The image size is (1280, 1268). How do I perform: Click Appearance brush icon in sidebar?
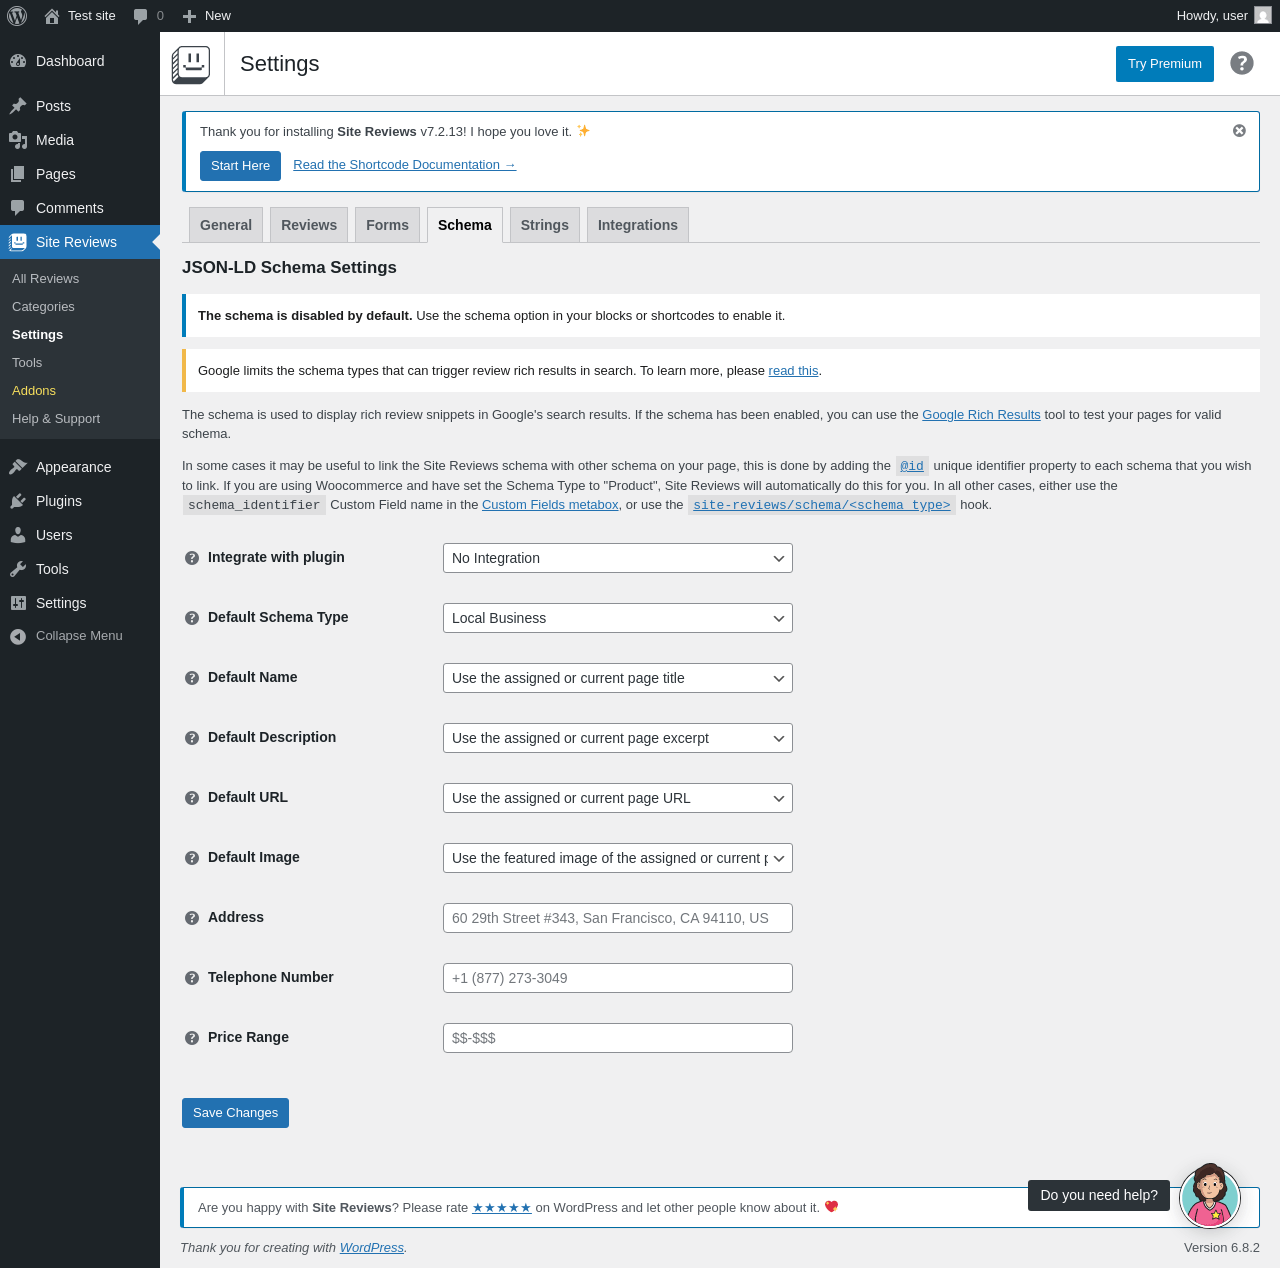coord(18,467)
